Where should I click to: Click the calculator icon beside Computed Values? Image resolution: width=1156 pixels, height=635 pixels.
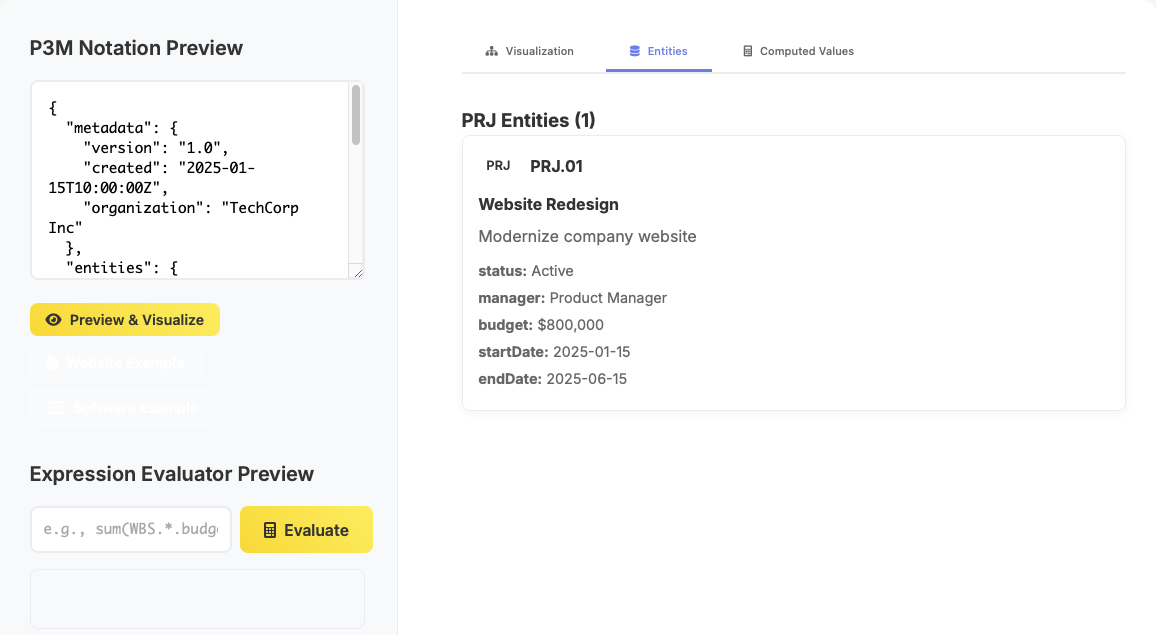tap(747, 50)
